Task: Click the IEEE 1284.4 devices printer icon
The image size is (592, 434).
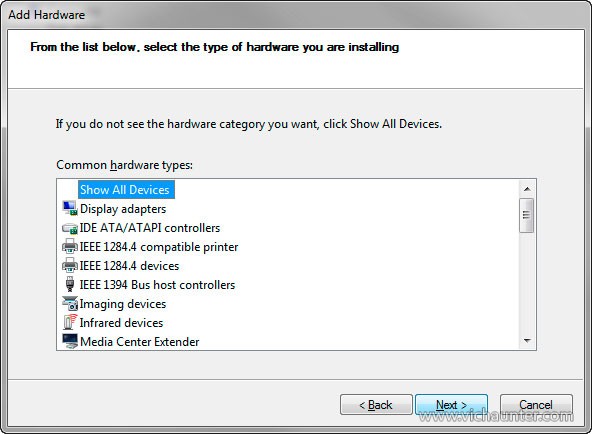Action: [70, 265]
